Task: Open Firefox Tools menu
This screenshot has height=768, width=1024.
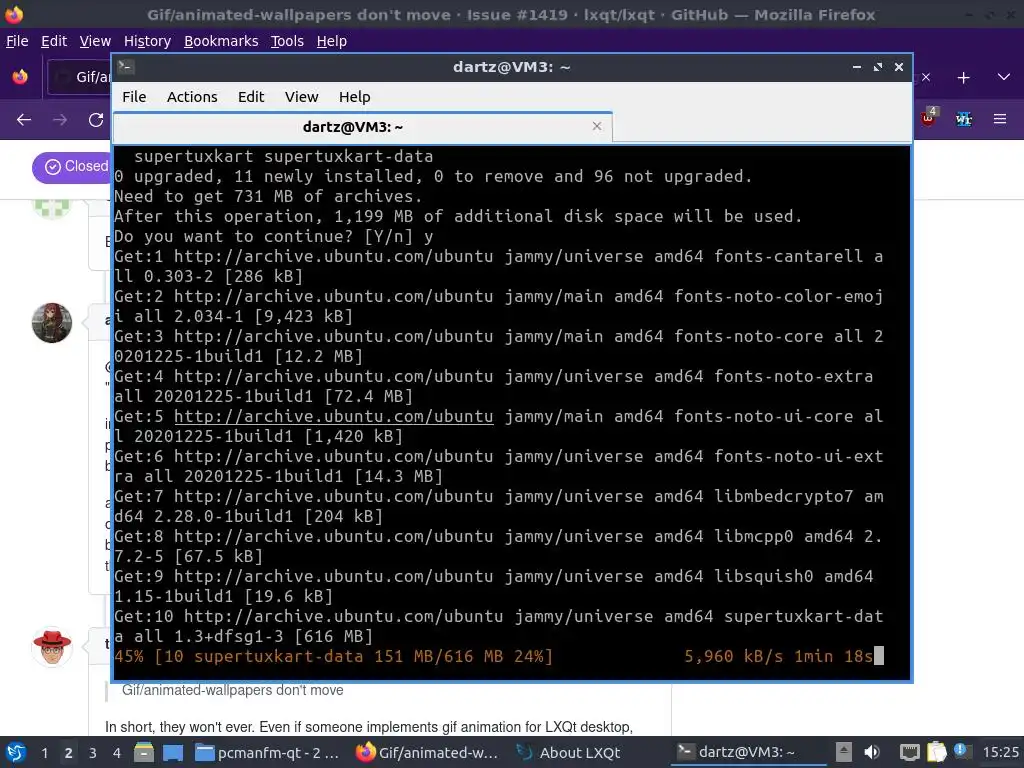Action: (x=287, y=41)
